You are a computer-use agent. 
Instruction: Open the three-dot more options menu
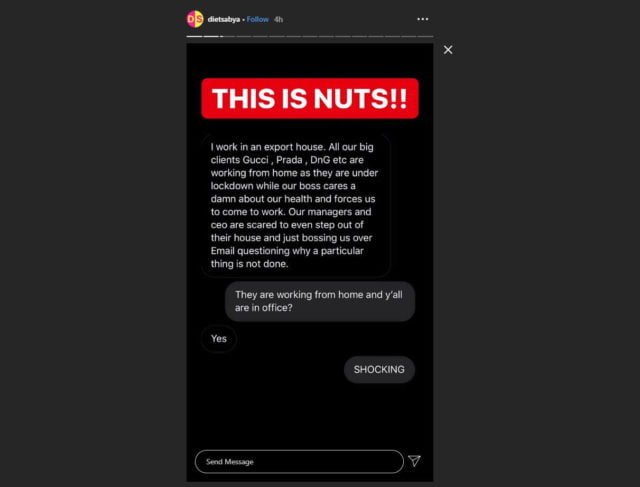[x=422, y=19]
